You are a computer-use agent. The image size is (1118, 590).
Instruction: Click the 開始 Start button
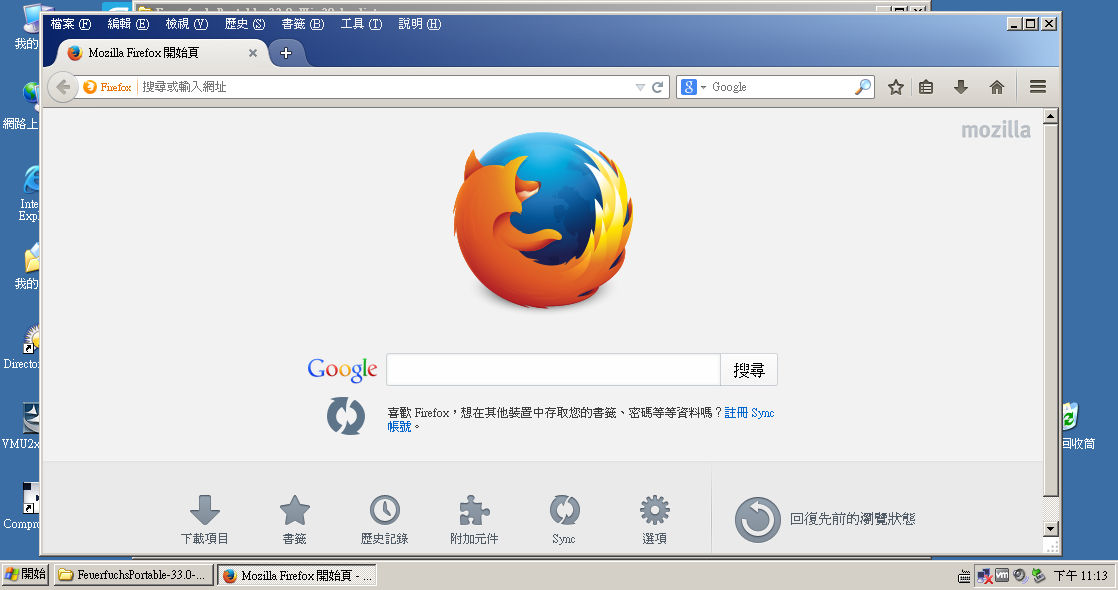pyautogui.click(x=25, y=575)
